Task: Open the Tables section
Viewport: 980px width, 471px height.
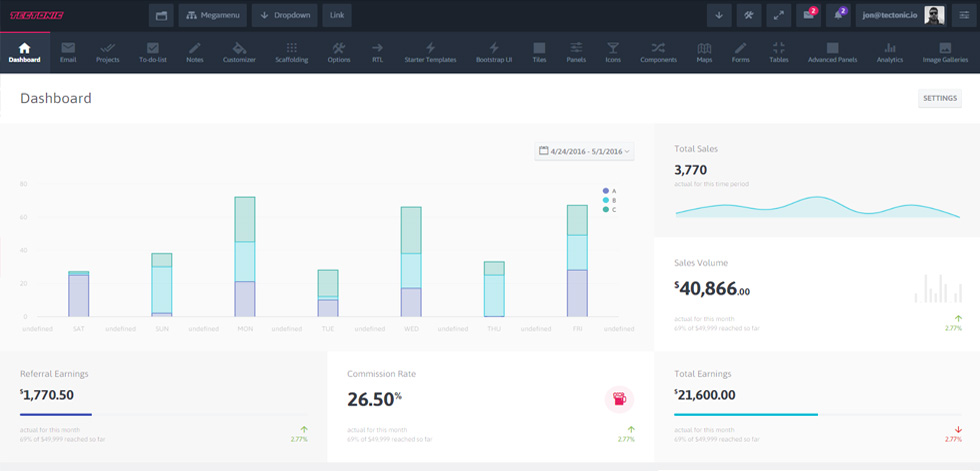Action: (x=779, y=52)
